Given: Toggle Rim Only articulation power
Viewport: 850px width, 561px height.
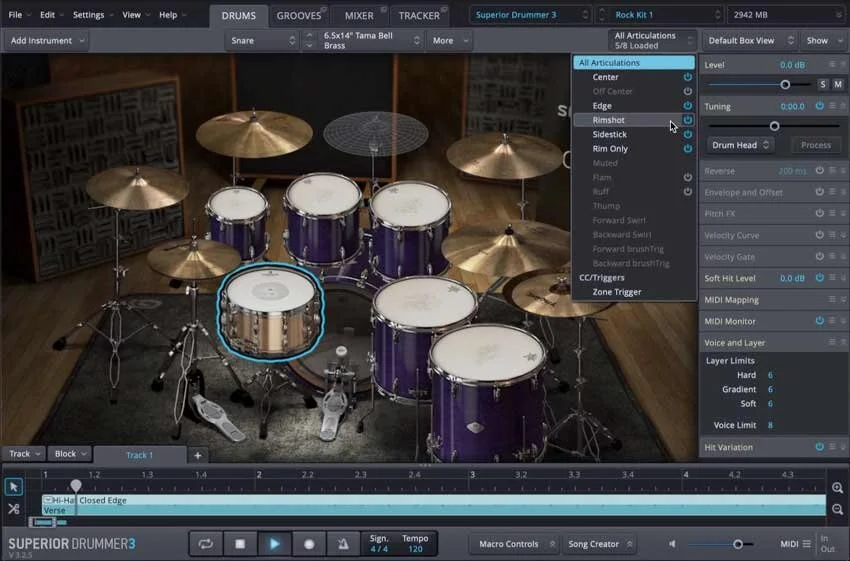Looking at the screenshot, I should point(687,149).
